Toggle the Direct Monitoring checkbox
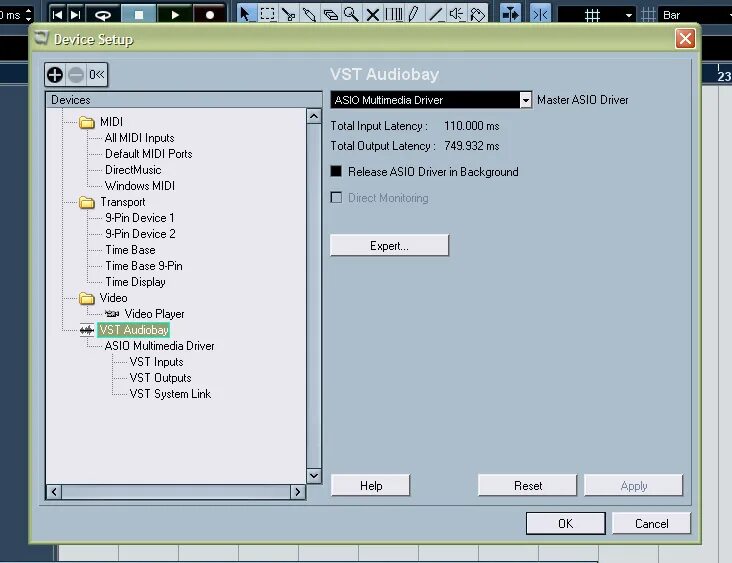732x563 pixels. tap(336, 197)
